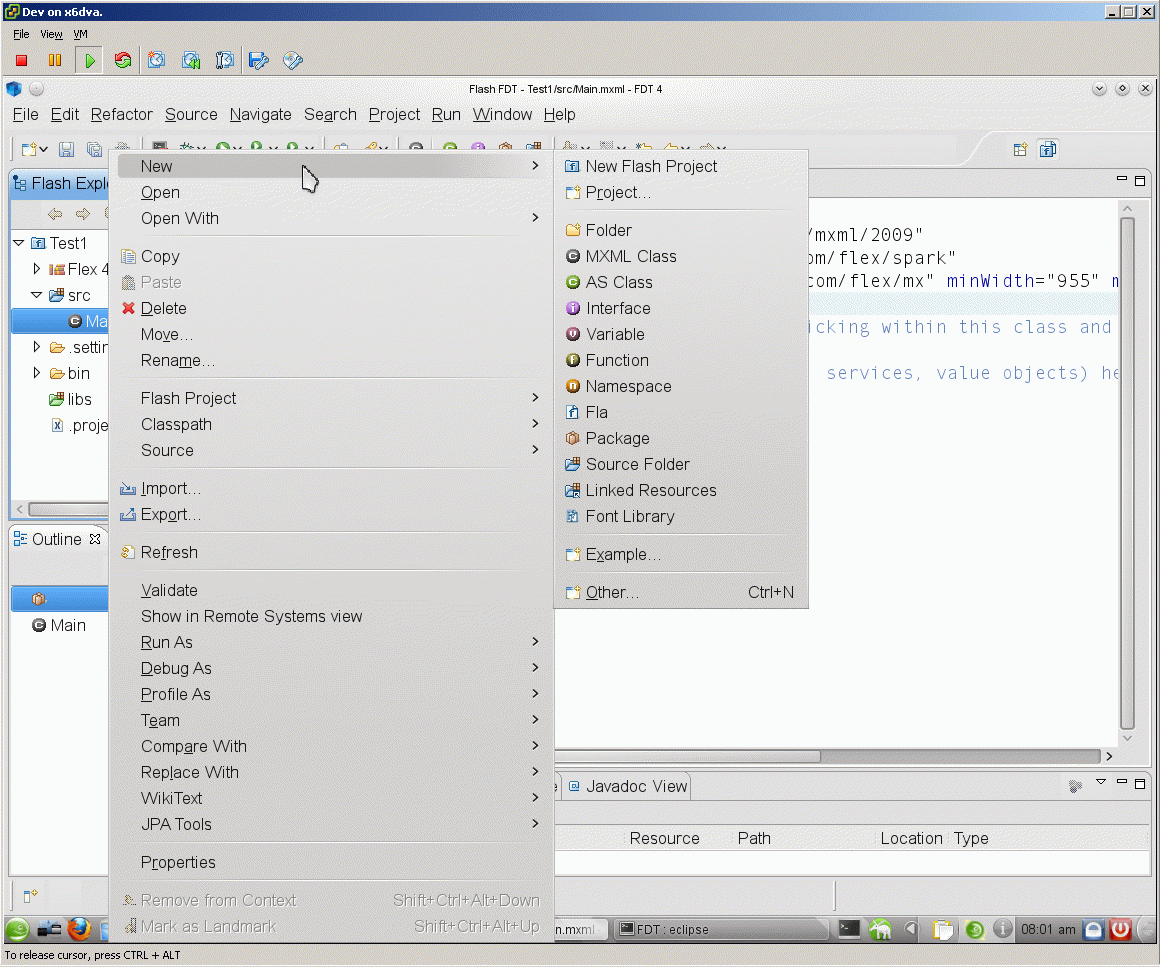Reset the virtual machine

coord(123,61)
